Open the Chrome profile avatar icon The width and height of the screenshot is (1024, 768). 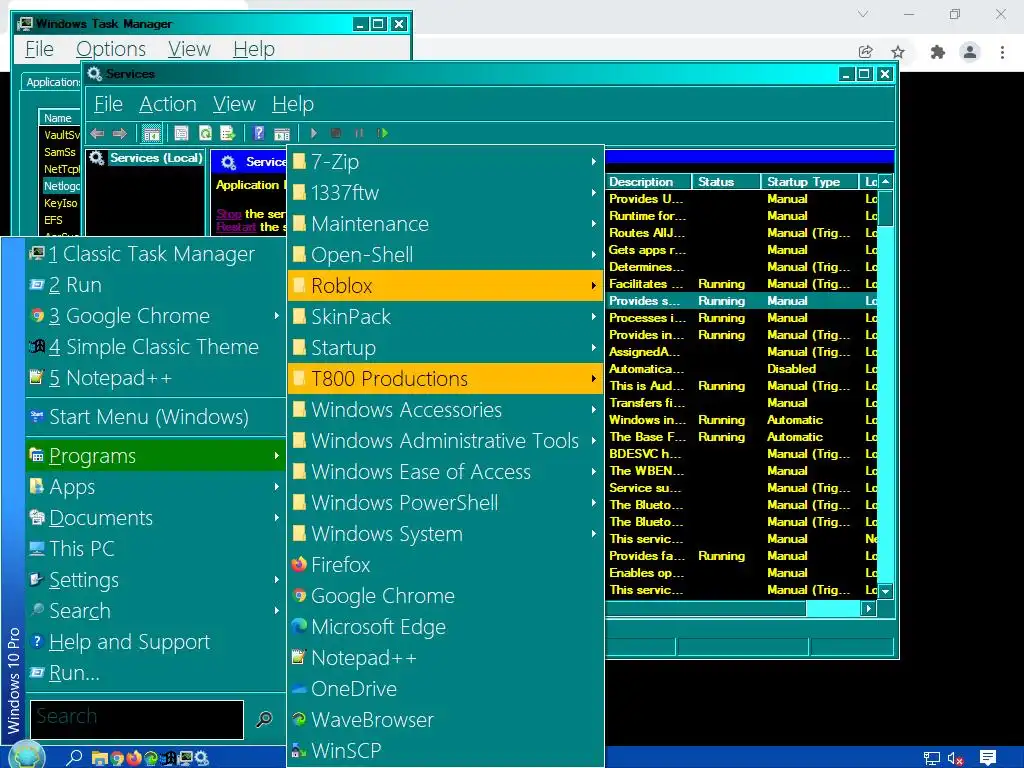tap(970, 52)
